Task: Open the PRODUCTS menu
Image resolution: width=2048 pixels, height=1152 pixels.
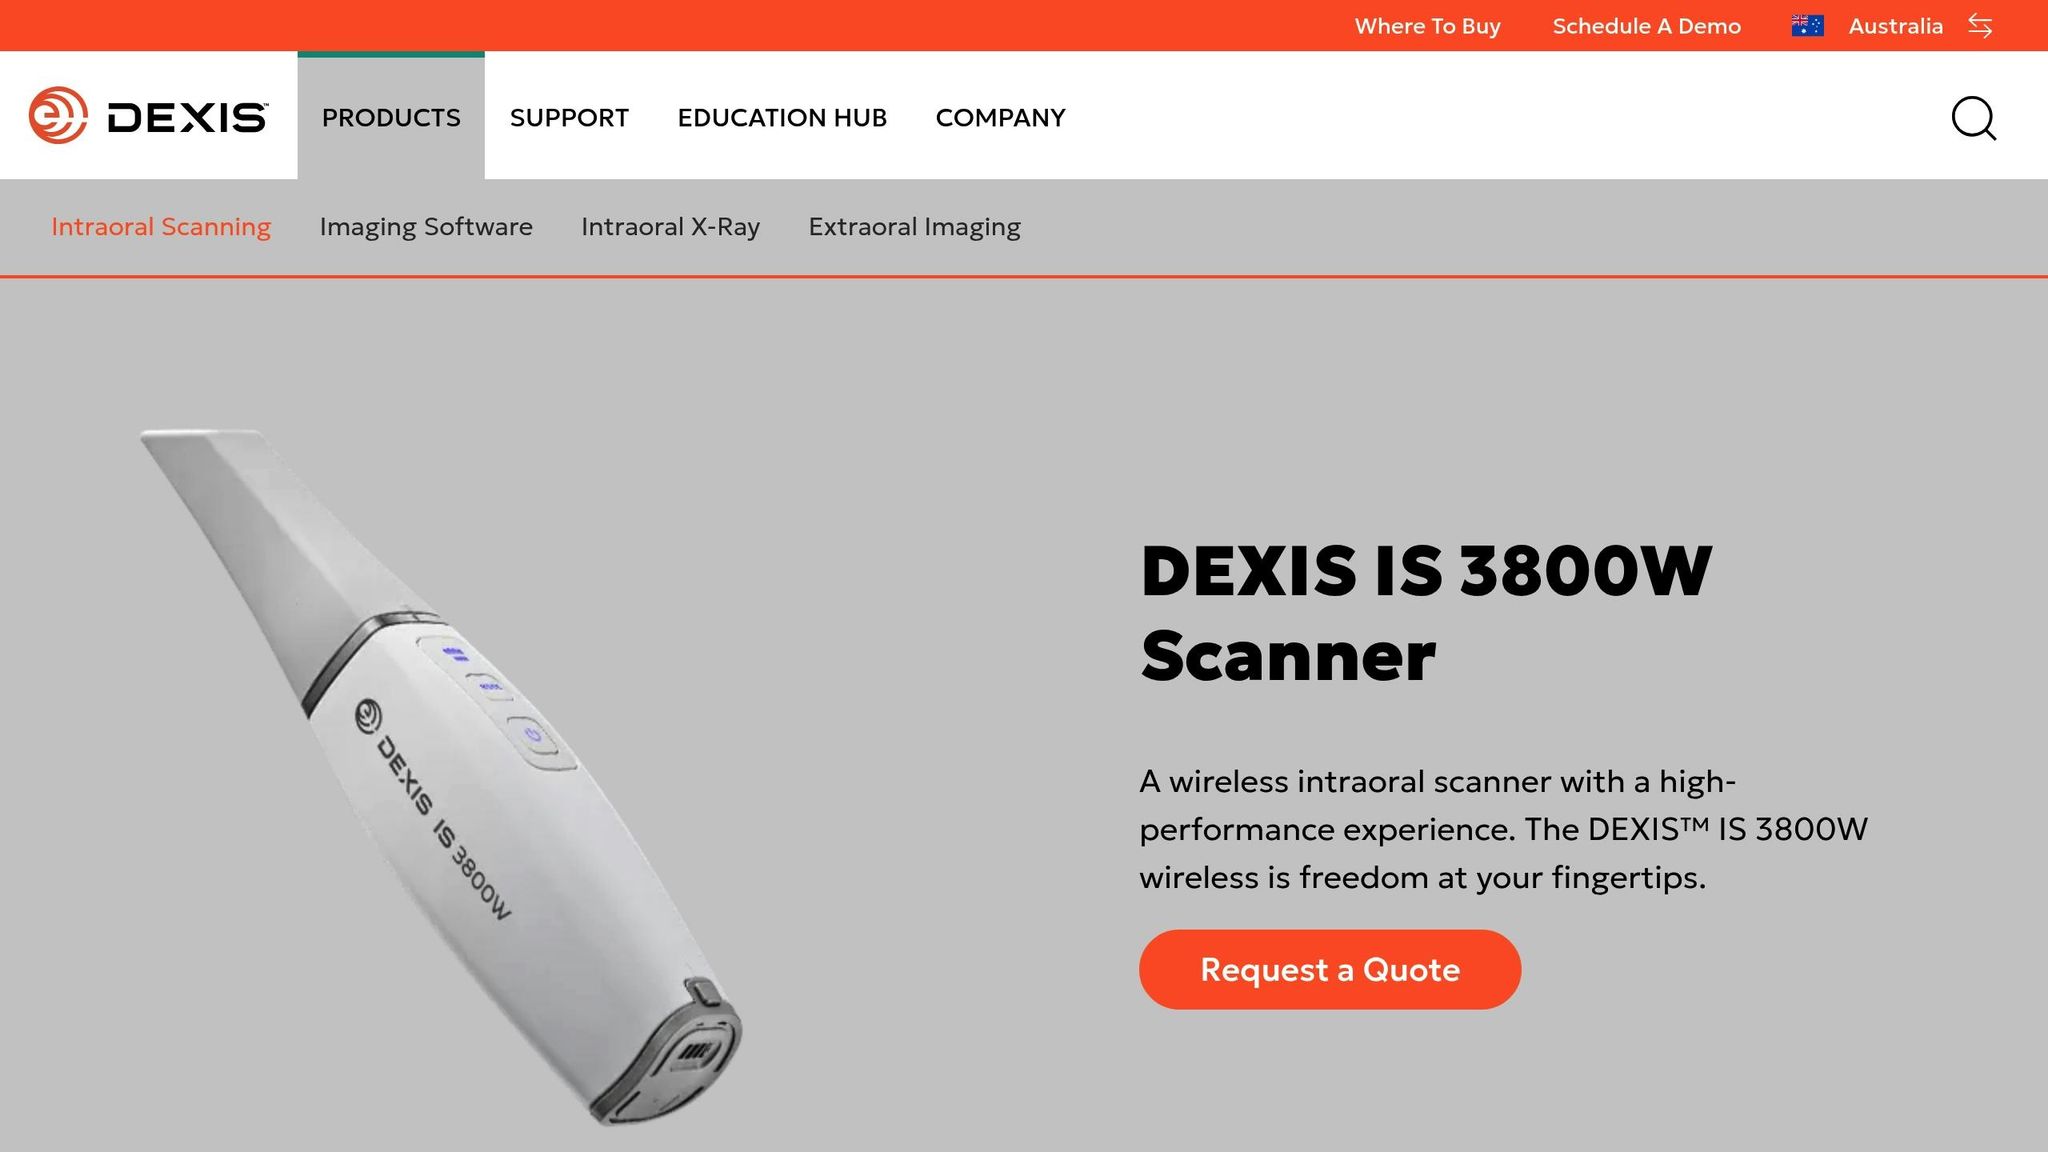Action: pyautogui.click(x=391, y=117)
